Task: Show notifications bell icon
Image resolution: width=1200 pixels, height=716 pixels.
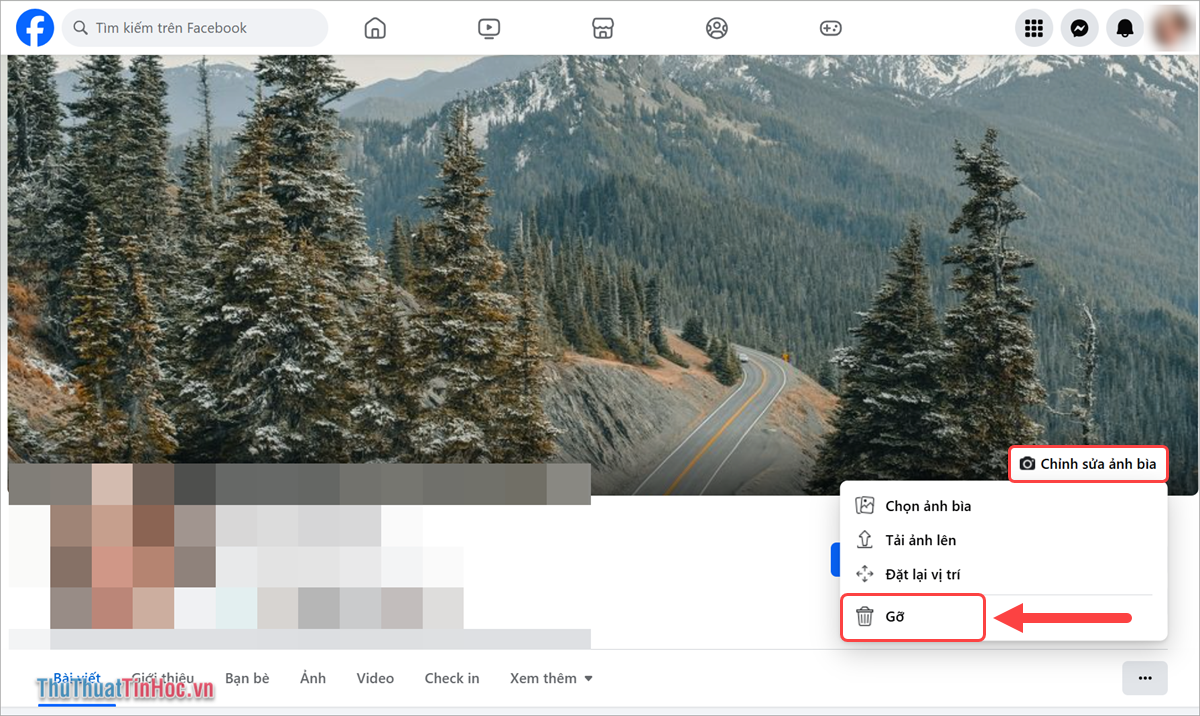Action: (x=1126, y=28)
